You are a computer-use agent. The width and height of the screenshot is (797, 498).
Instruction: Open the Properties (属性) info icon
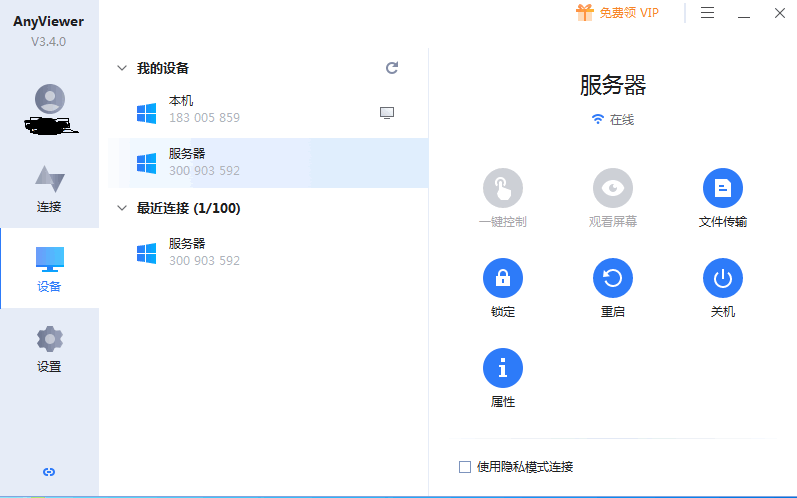(x=502, y=368)
